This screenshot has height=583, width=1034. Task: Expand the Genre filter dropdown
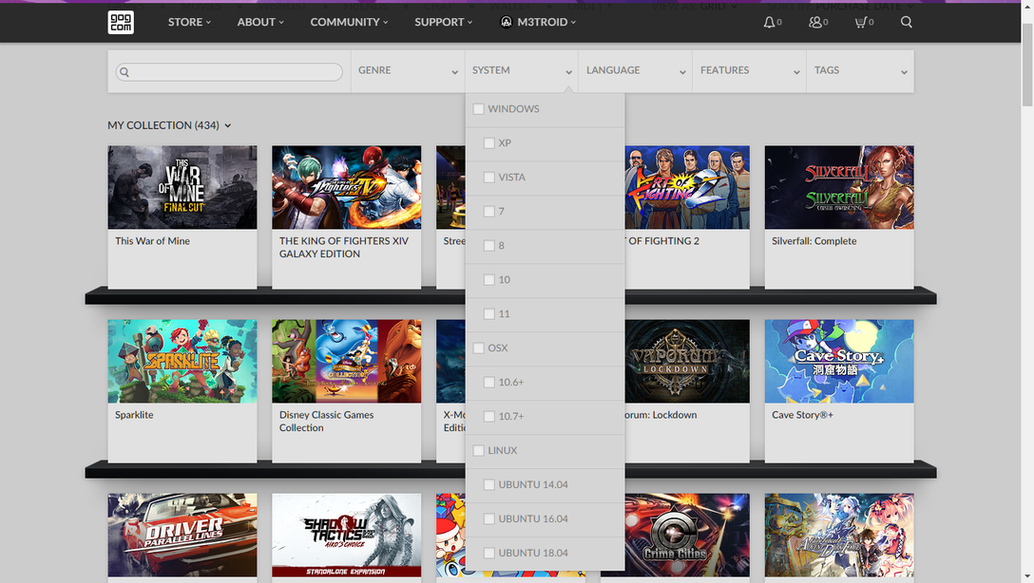tap(408, 71)
